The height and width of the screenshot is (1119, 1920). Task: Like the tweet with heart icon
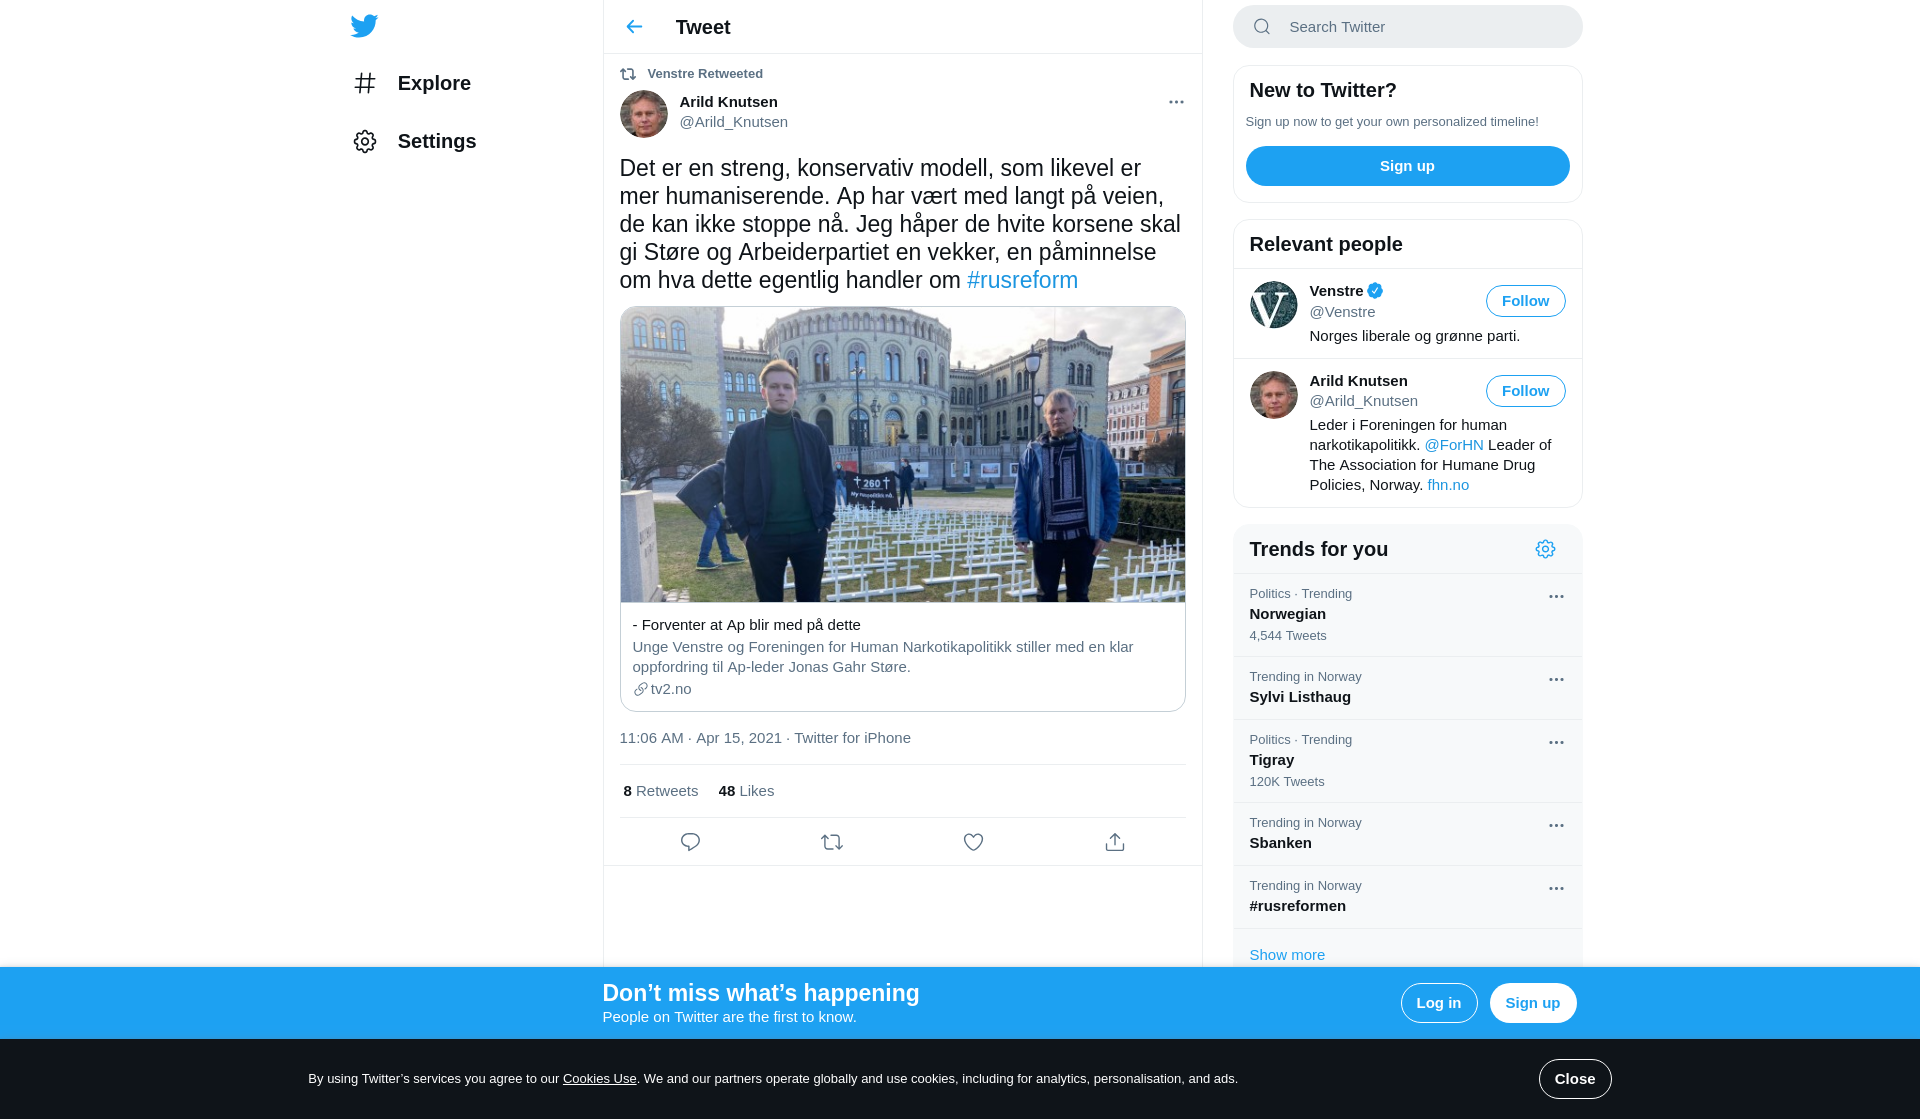coord(973,842)
